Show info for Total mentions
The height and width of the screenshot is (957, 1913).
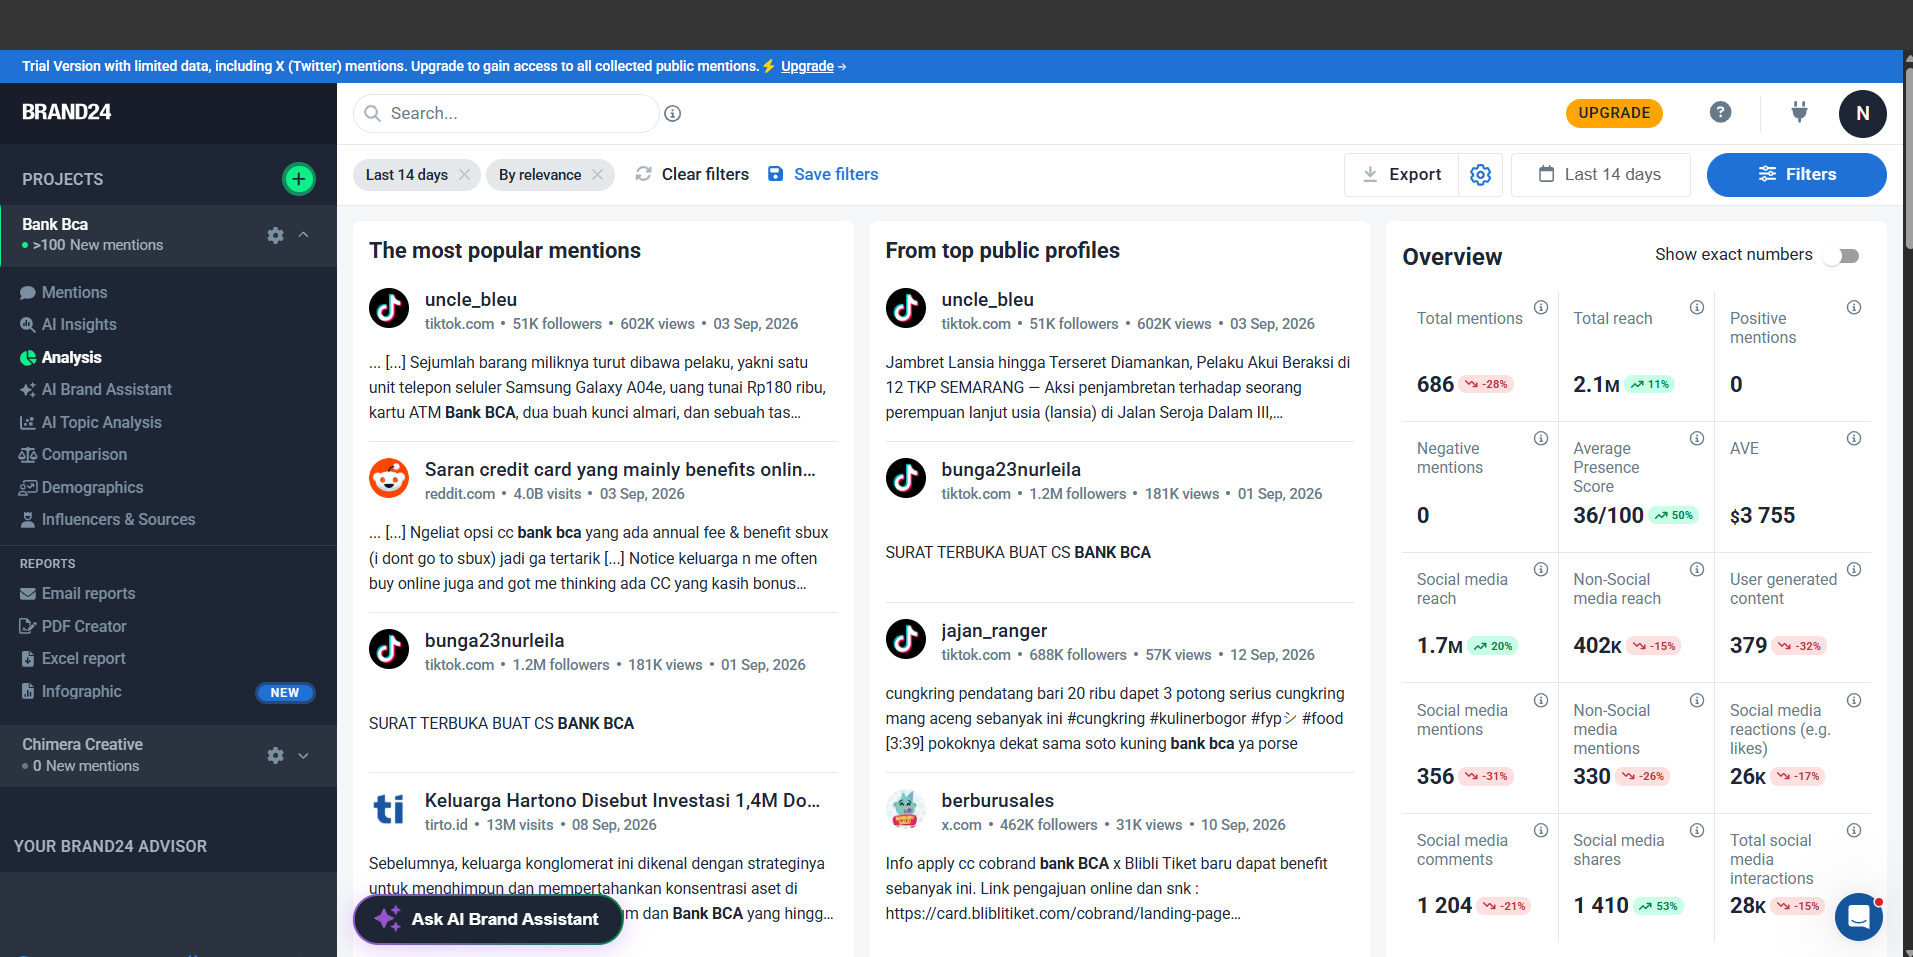click(1541, 307)
